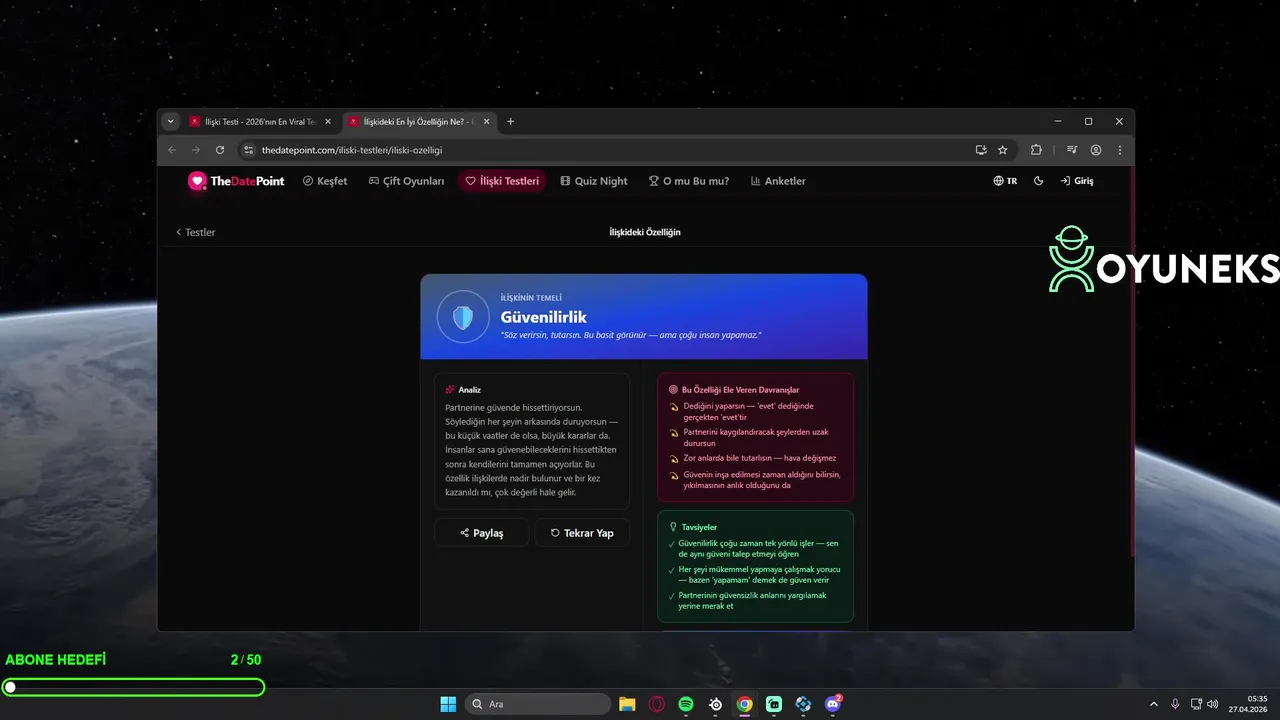Open the green app icon in taskbar
The image size is (1280, 720).
tap(774, 704)
